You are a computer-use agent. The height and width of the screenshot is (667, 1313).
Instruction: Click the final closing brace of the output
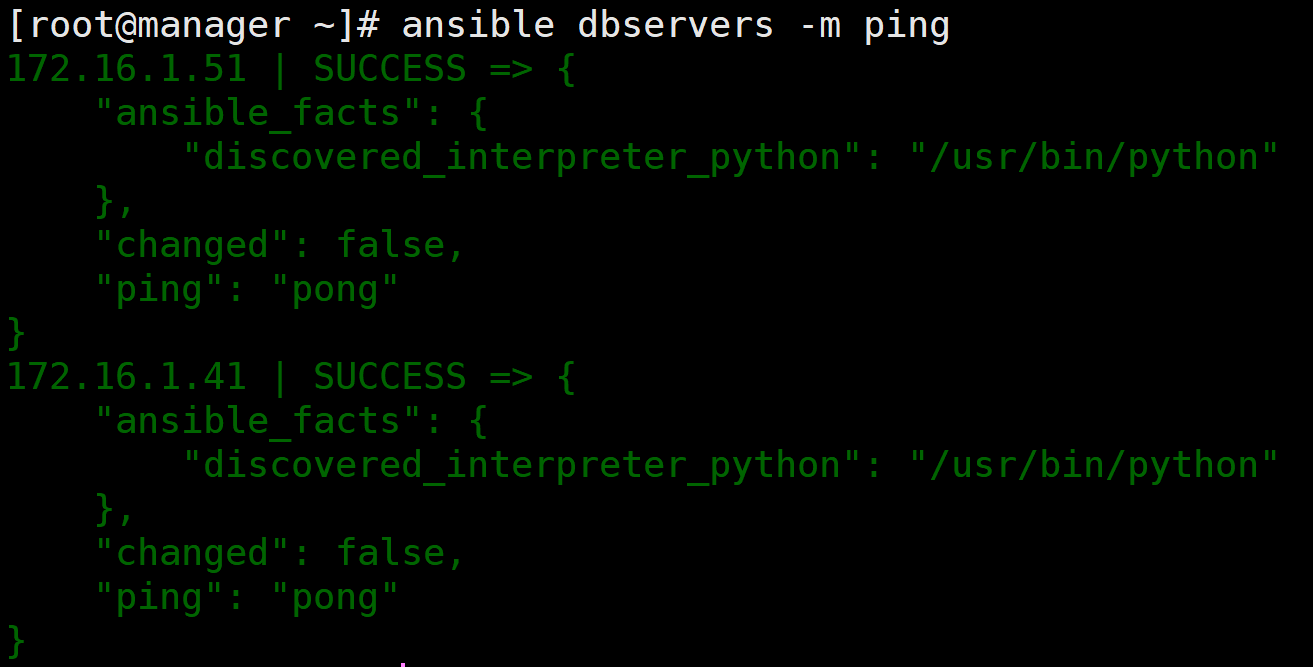pos(16,639)
